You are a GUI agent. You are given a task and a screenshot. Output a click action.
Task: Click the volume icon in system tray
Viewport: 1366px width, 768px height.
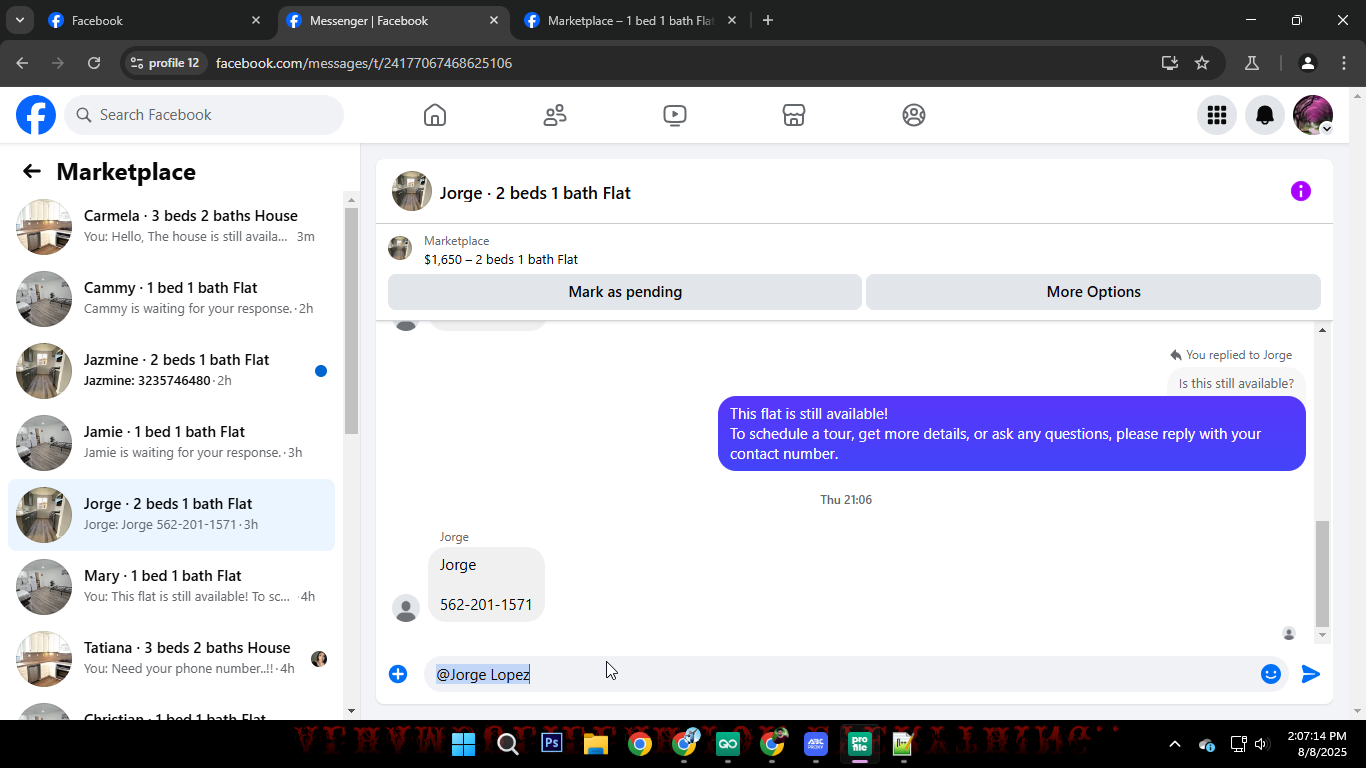[x=1261, y=744]
